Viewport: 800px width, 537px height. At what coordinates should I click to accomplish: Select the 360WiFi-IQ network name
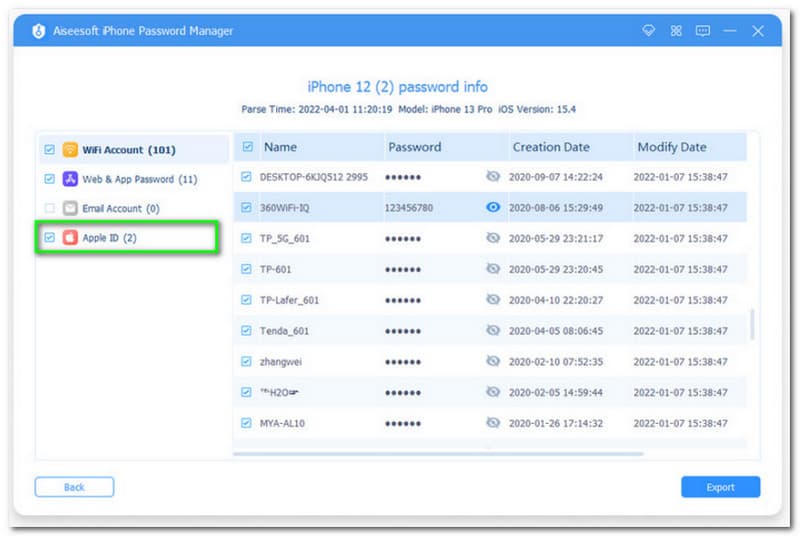point(285,208)
